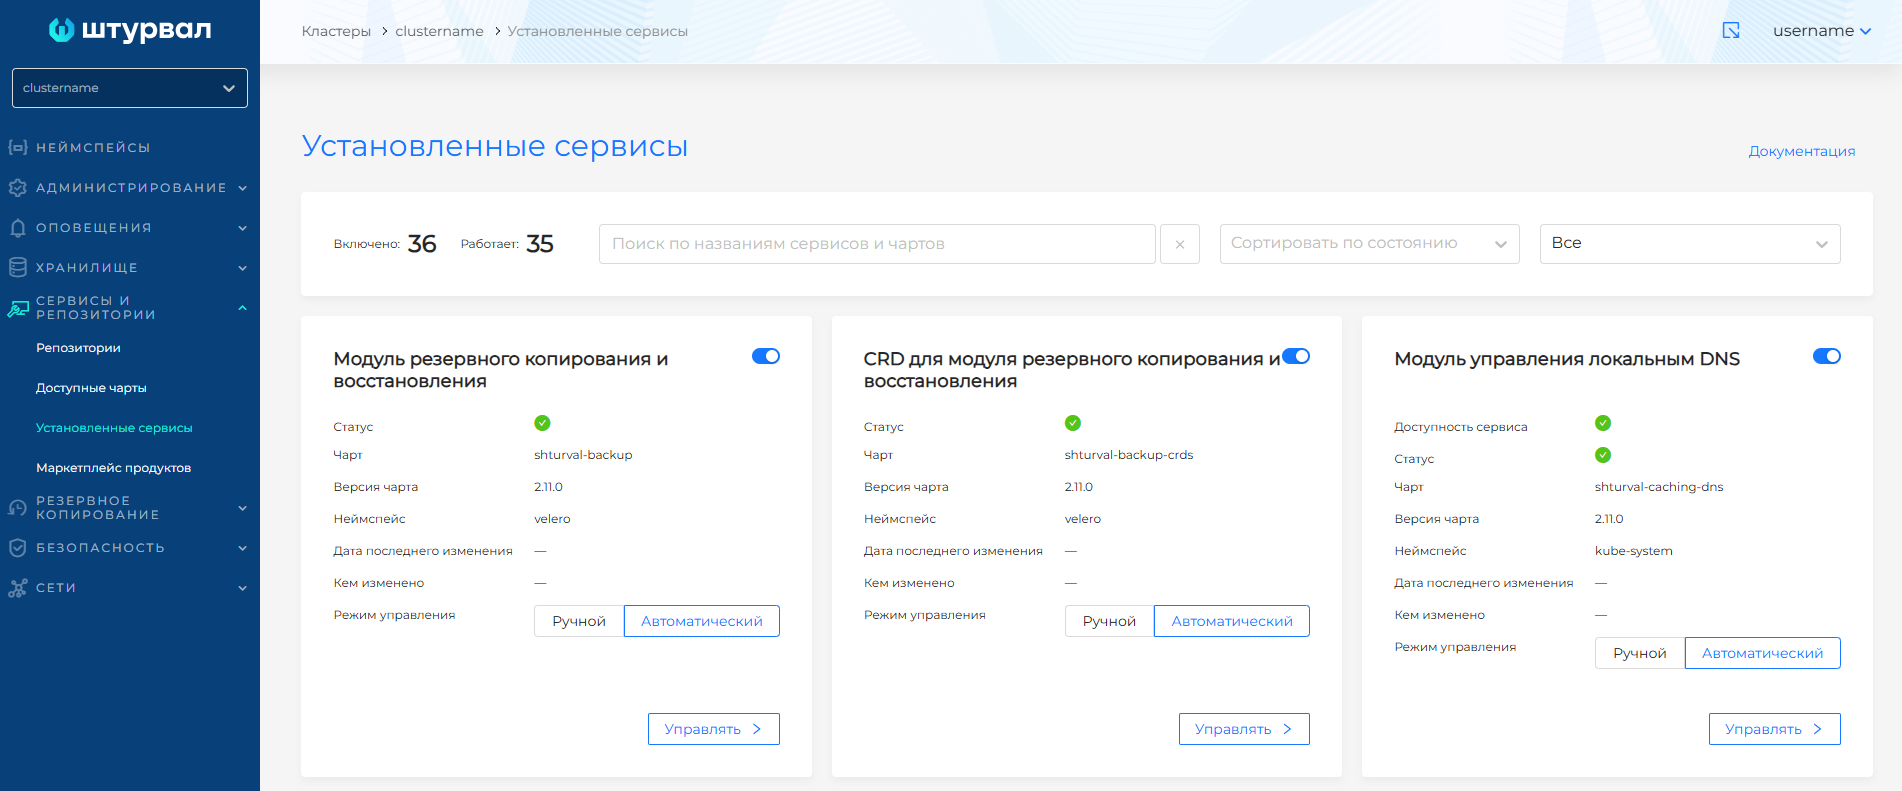Click Доступность сервиса check icon in DNS card
1902x791 pixels.
(1603, 423)
